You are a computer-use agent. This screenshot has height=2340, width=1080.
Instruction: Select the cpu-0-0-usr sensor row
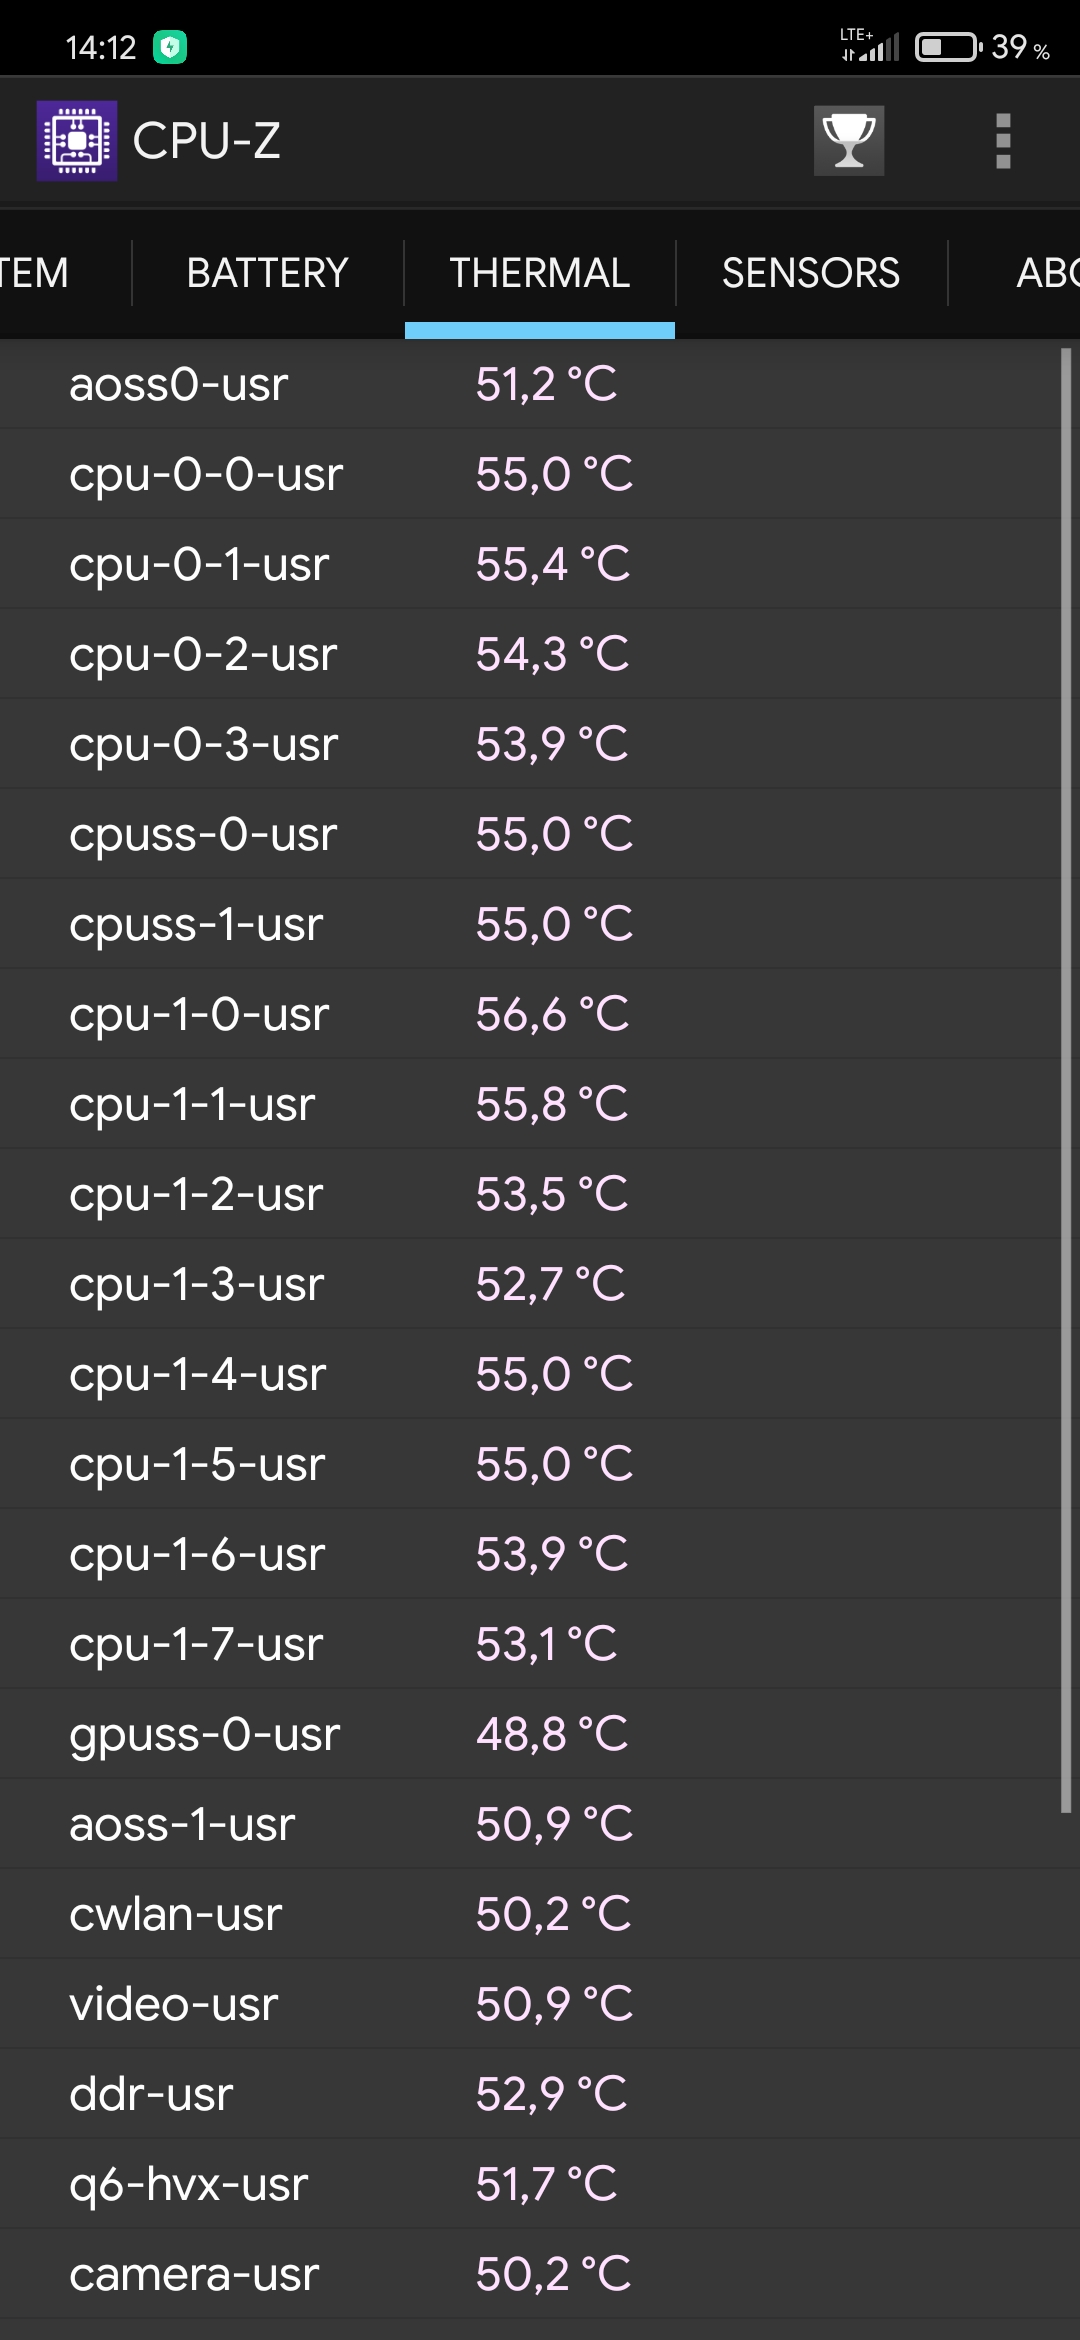point(530,474)
